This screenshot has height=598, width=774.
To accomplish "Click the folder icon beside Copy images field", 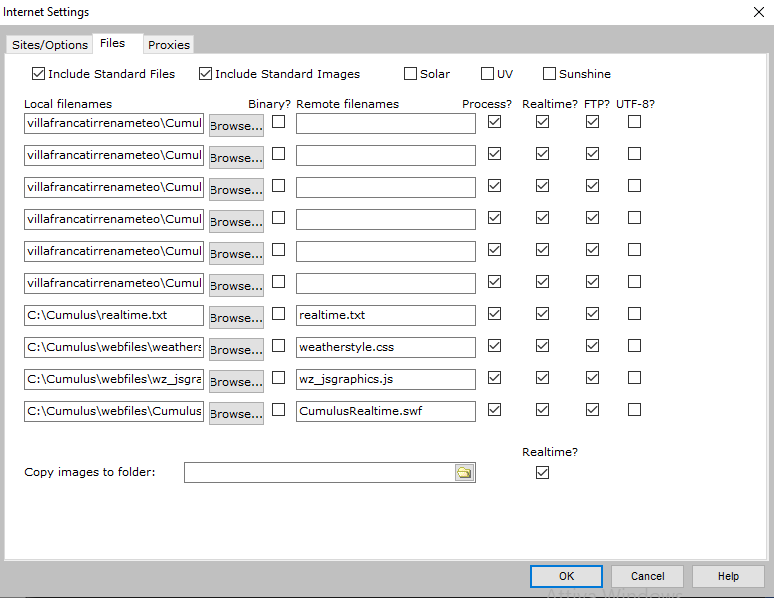I will tap(464, 473).
